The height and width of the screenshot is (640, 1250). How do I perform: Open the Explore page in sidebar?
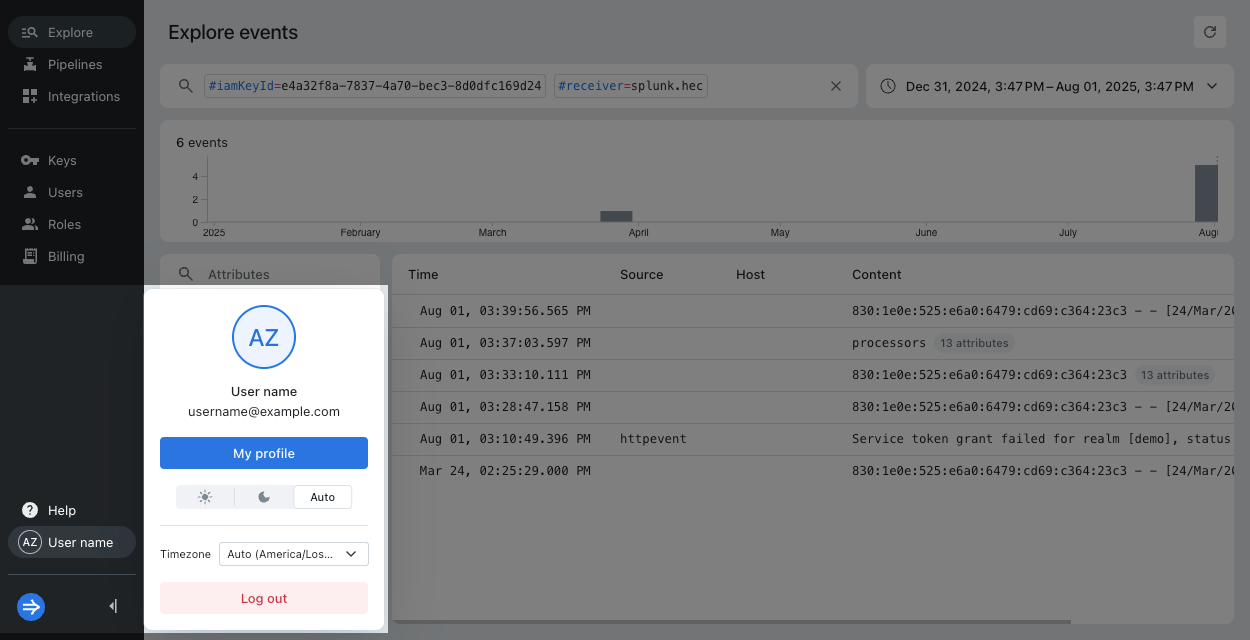pos(72,32)
